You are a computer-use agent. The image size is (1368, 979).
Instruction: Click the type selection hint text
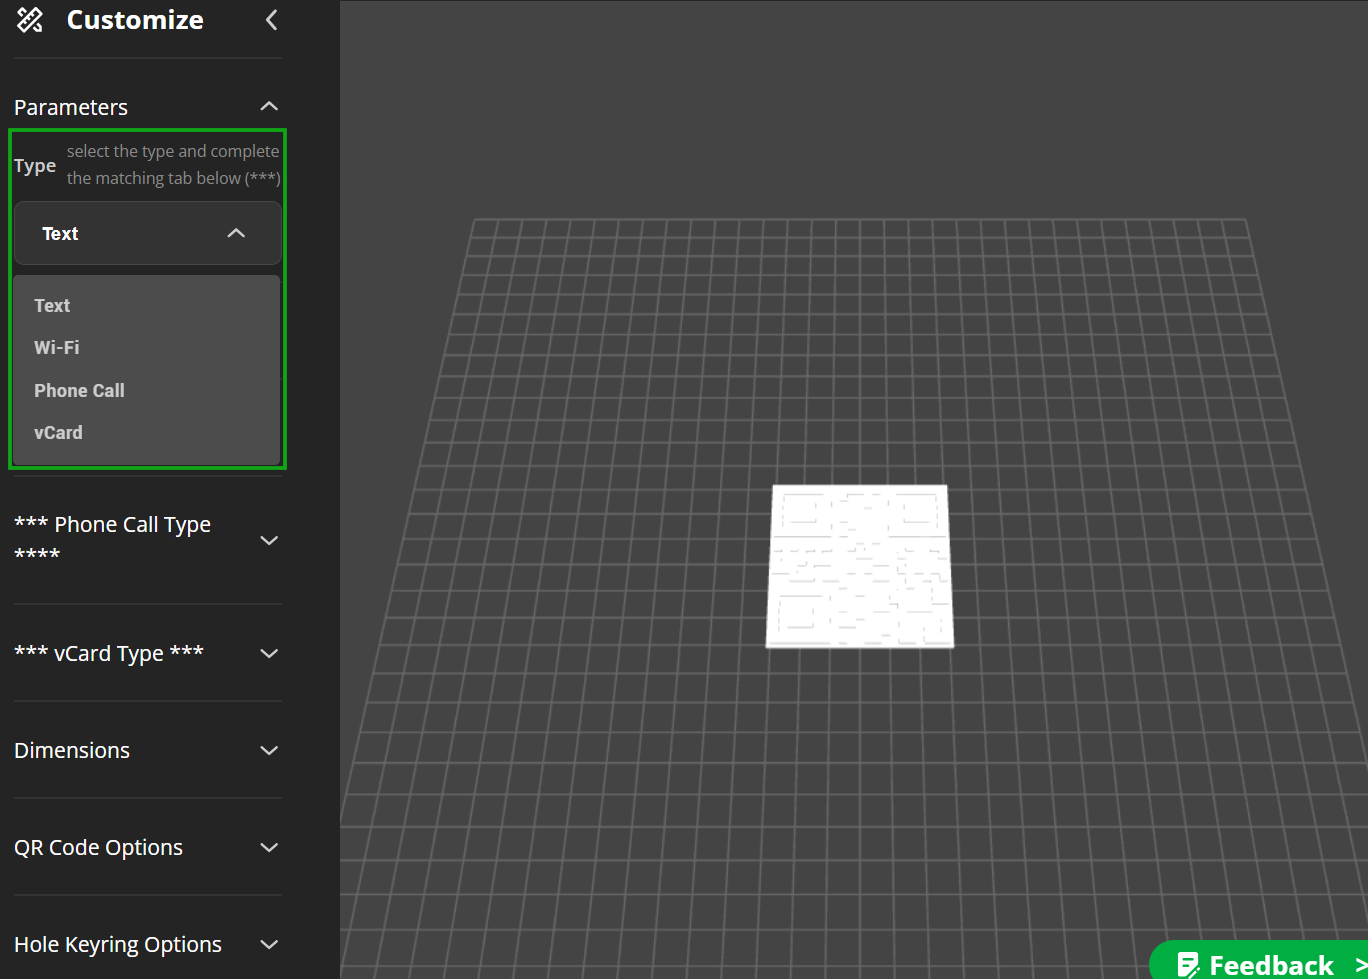click(x=173, y=165)
